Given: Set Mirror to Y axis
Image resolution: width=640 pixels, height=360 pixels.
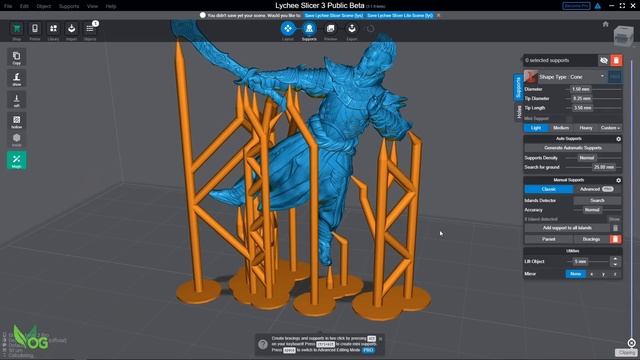Looking at the screenshot, I should coord(603,274).
